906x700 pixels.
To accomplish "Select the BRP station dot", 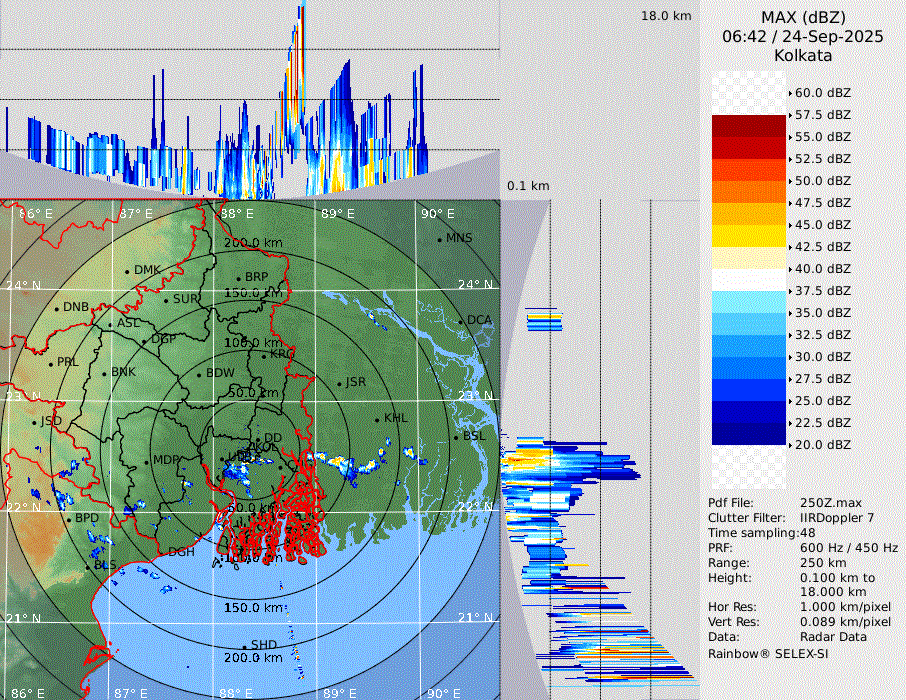I will 239,278.
